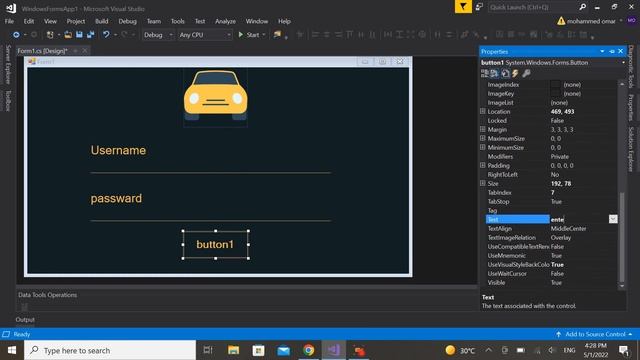This screenshot has width=640, height=360.
Task: Show Events via the lightning bolt icon
Action: pyautogui.click(x=516, y=73)
